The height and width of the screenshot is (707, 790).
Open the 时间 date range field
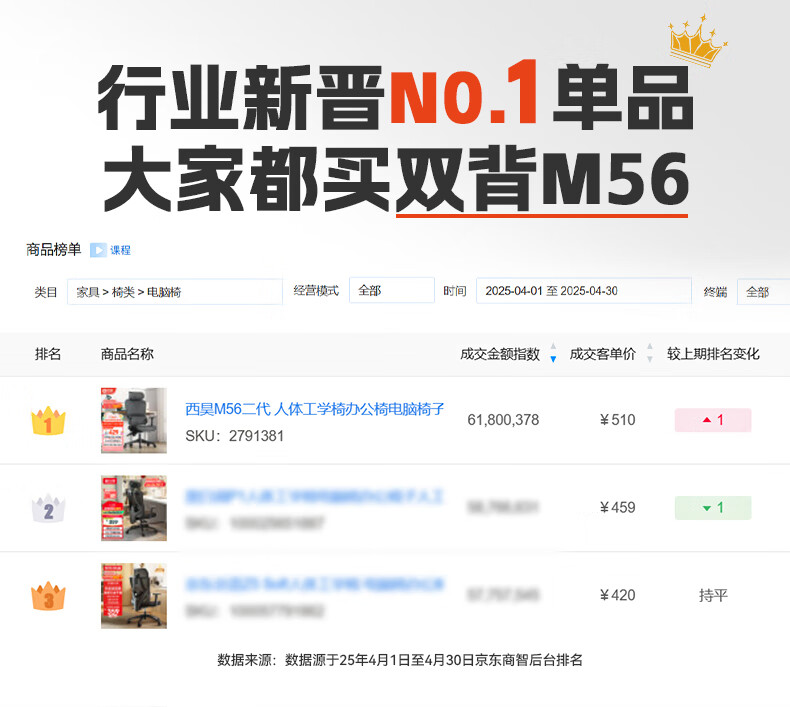click(583, 291)
